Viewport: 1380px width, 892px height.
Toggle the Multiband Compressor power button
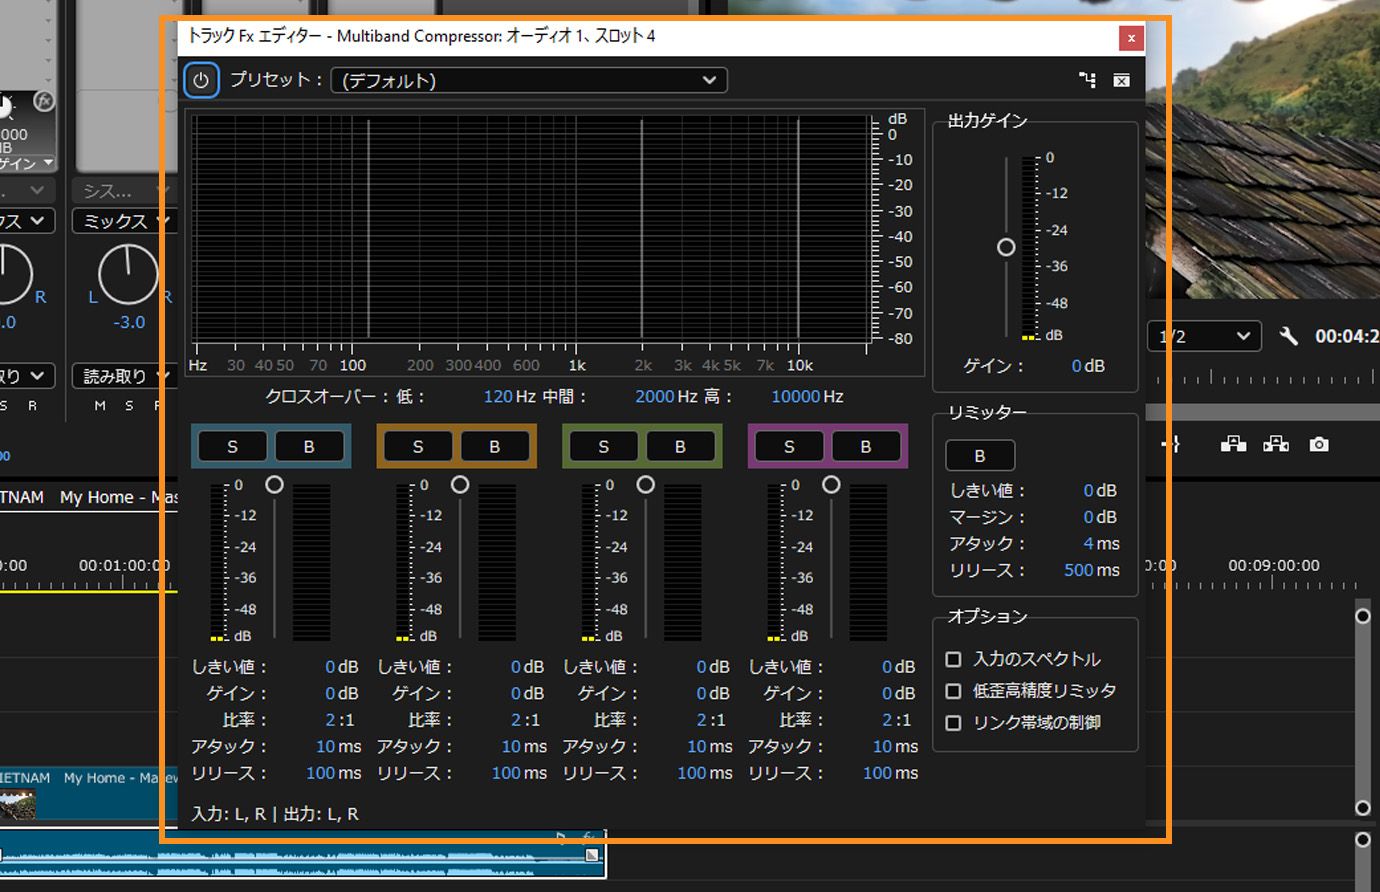(201, 80)
